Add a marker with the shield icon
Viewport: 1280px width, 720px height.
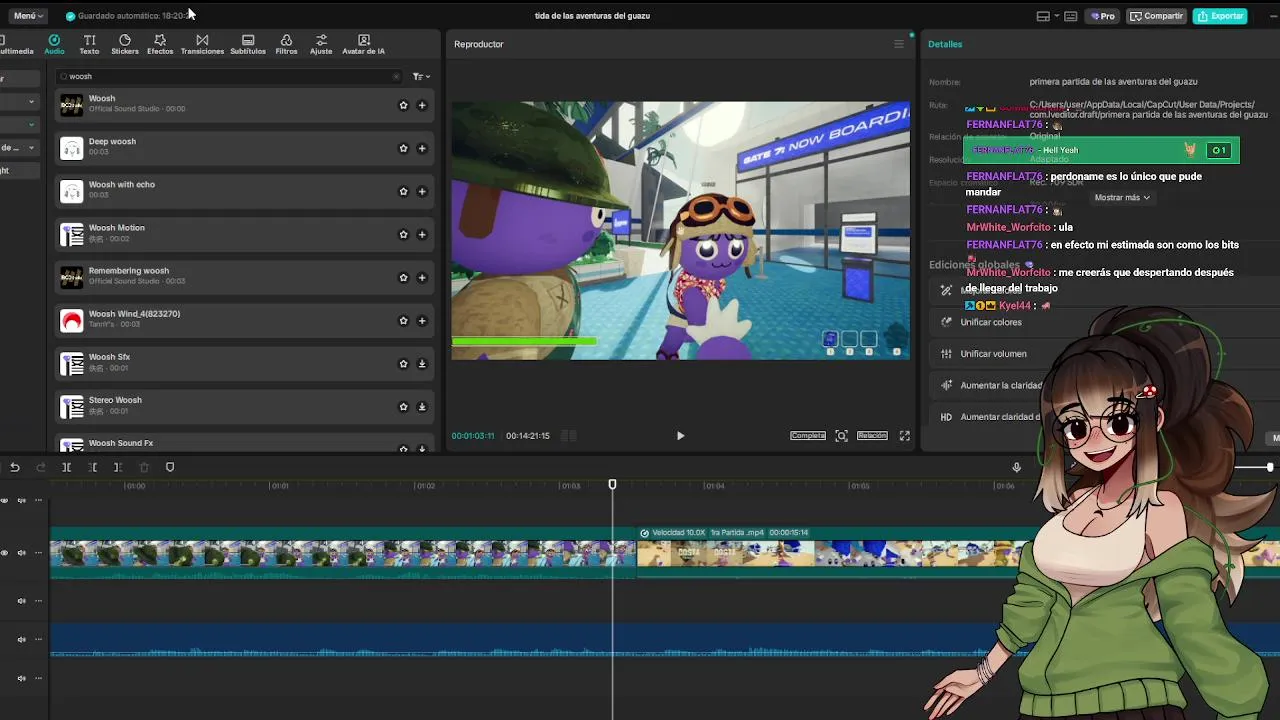[170, 467]
